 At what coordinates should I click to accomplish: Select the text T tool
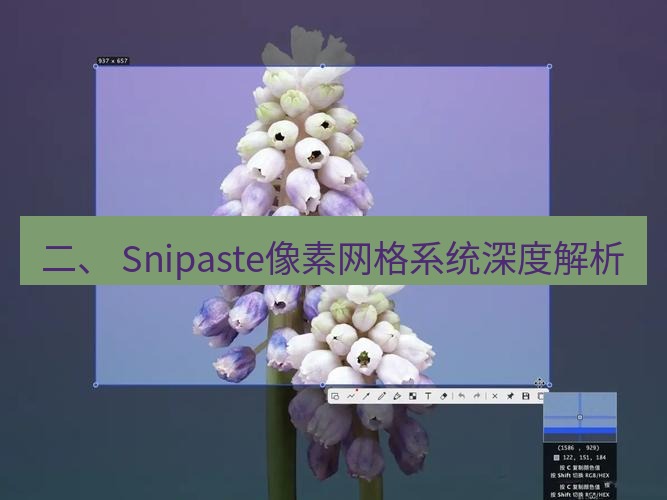click(428, 396)
